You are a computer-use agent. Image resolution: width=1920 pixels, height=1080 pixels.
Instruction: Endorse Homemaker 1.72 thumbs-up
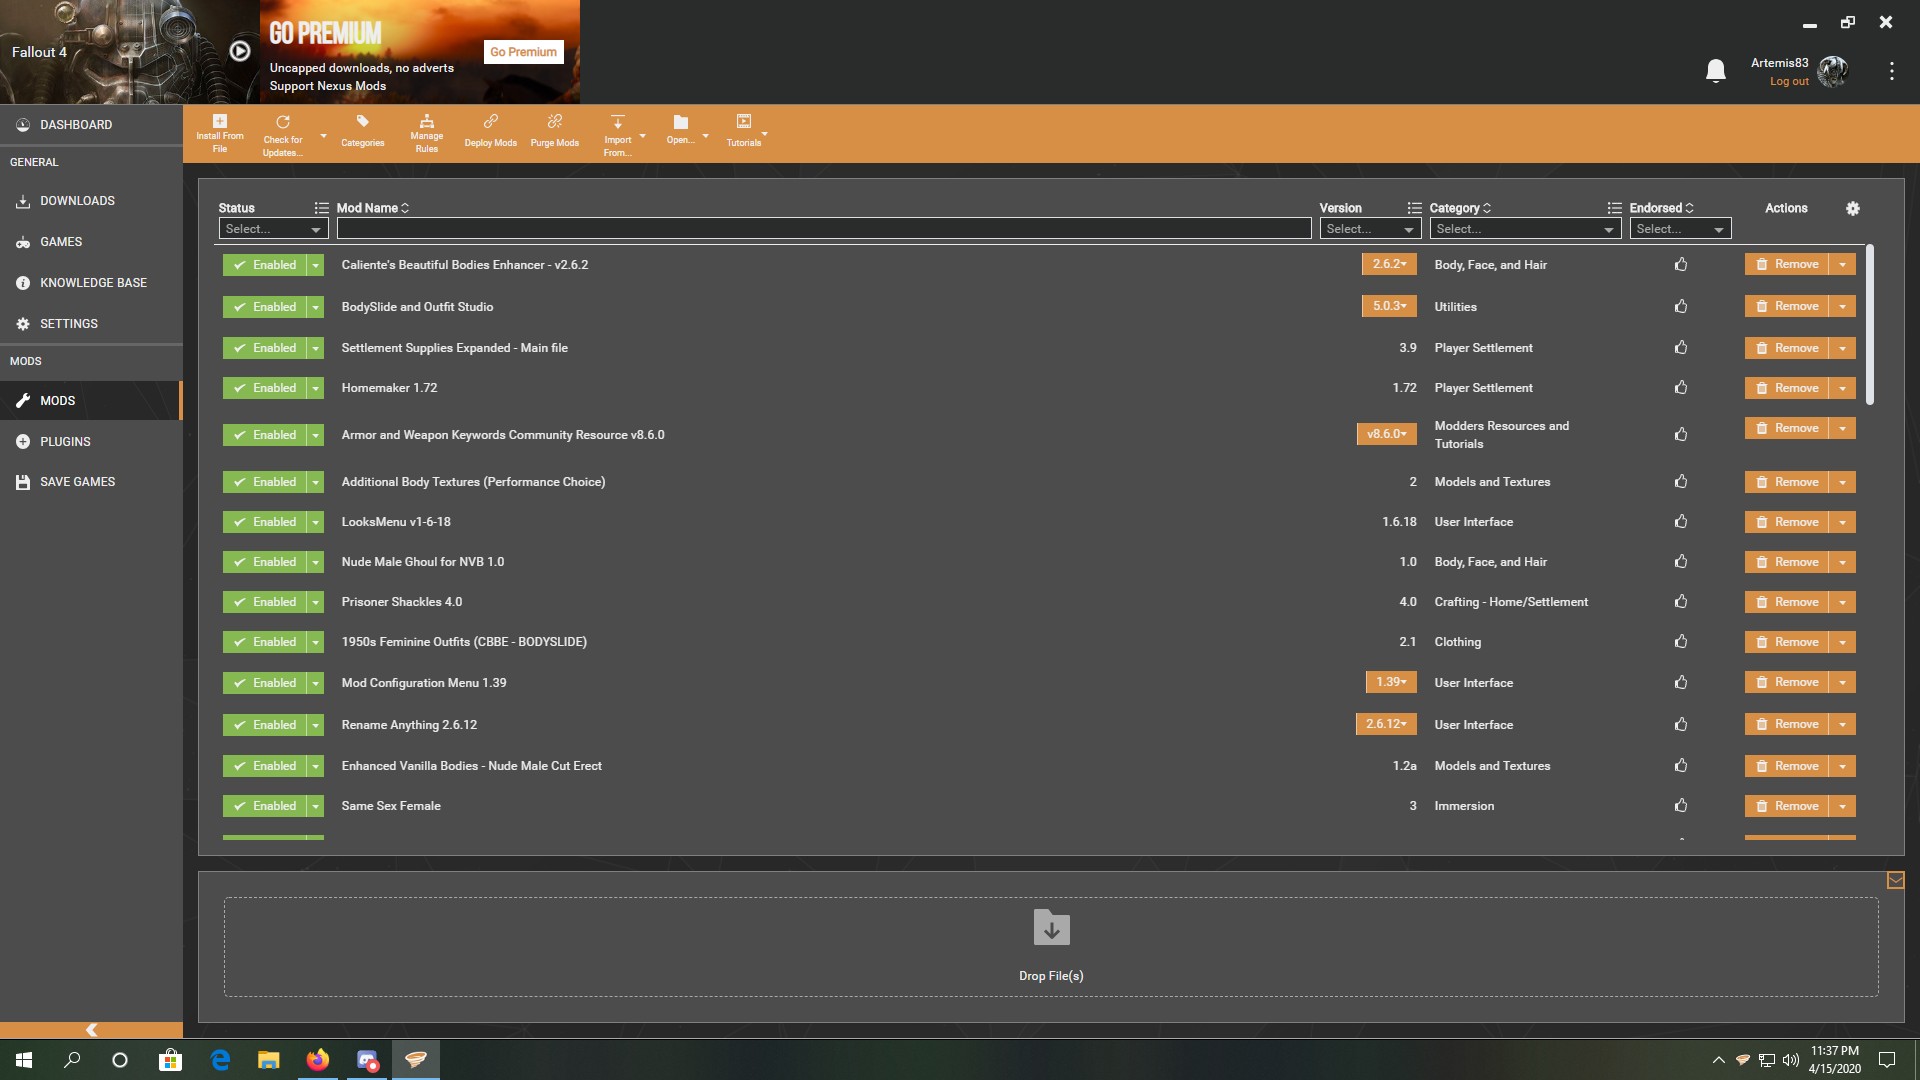tap(1681, 387)
